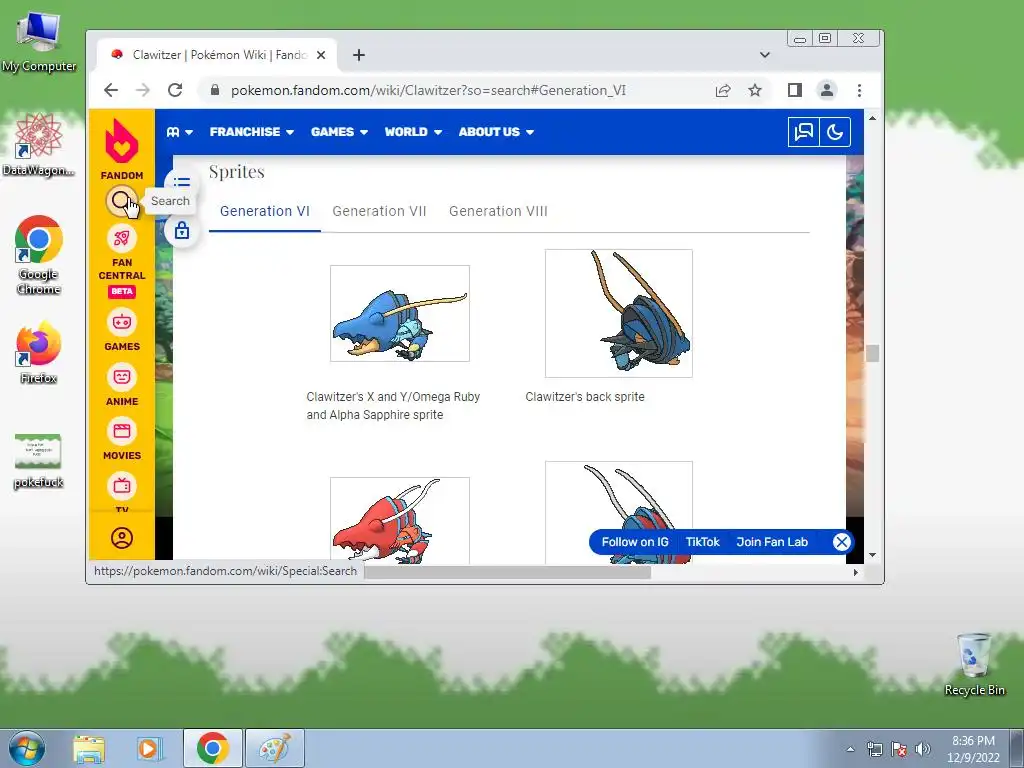This screenshot has width=1024, height=768.
Task: Bookmark this page star icon
Action: [755, 90]
